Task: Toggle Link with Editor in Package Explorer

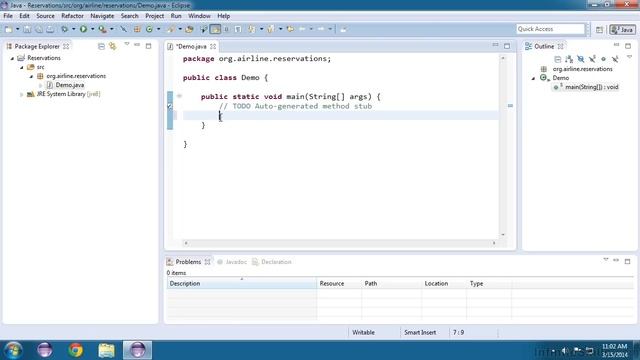Action: pyautogui.click(x=113, y=46)
